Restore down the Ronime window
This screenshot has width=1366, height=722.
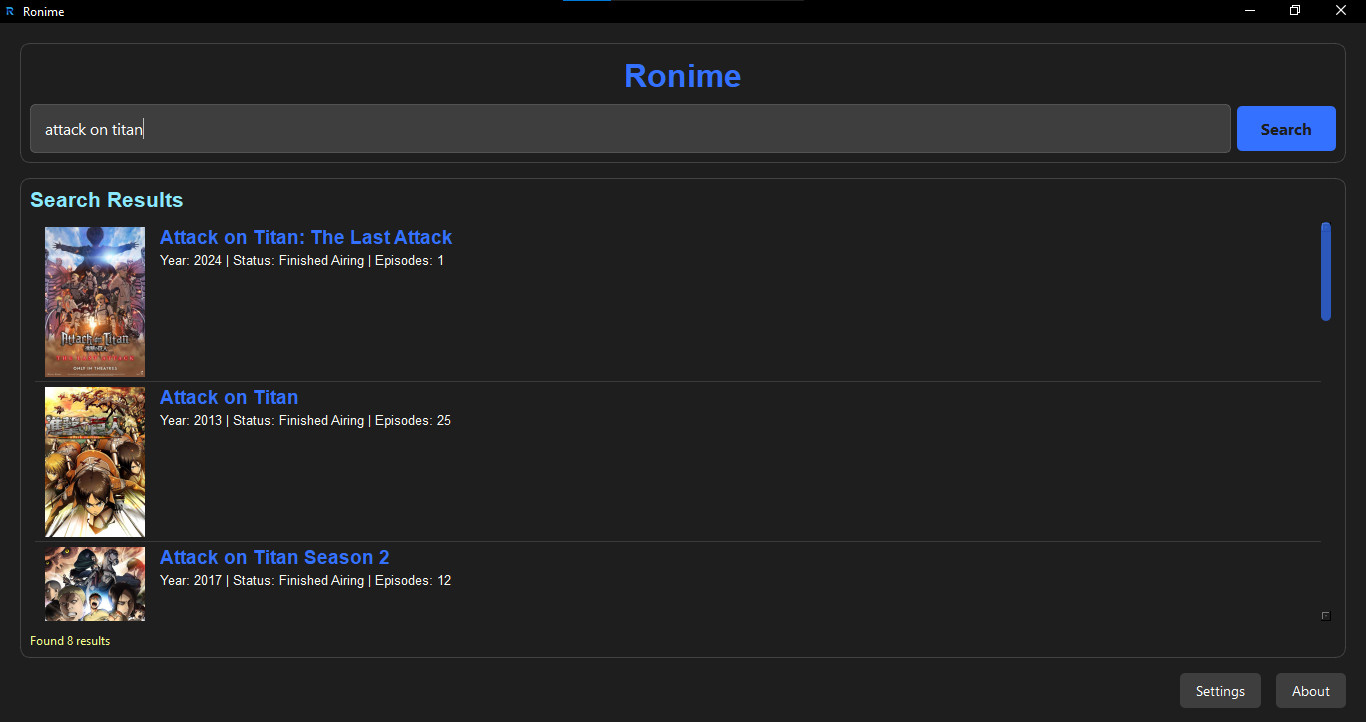click(1295, 11)
